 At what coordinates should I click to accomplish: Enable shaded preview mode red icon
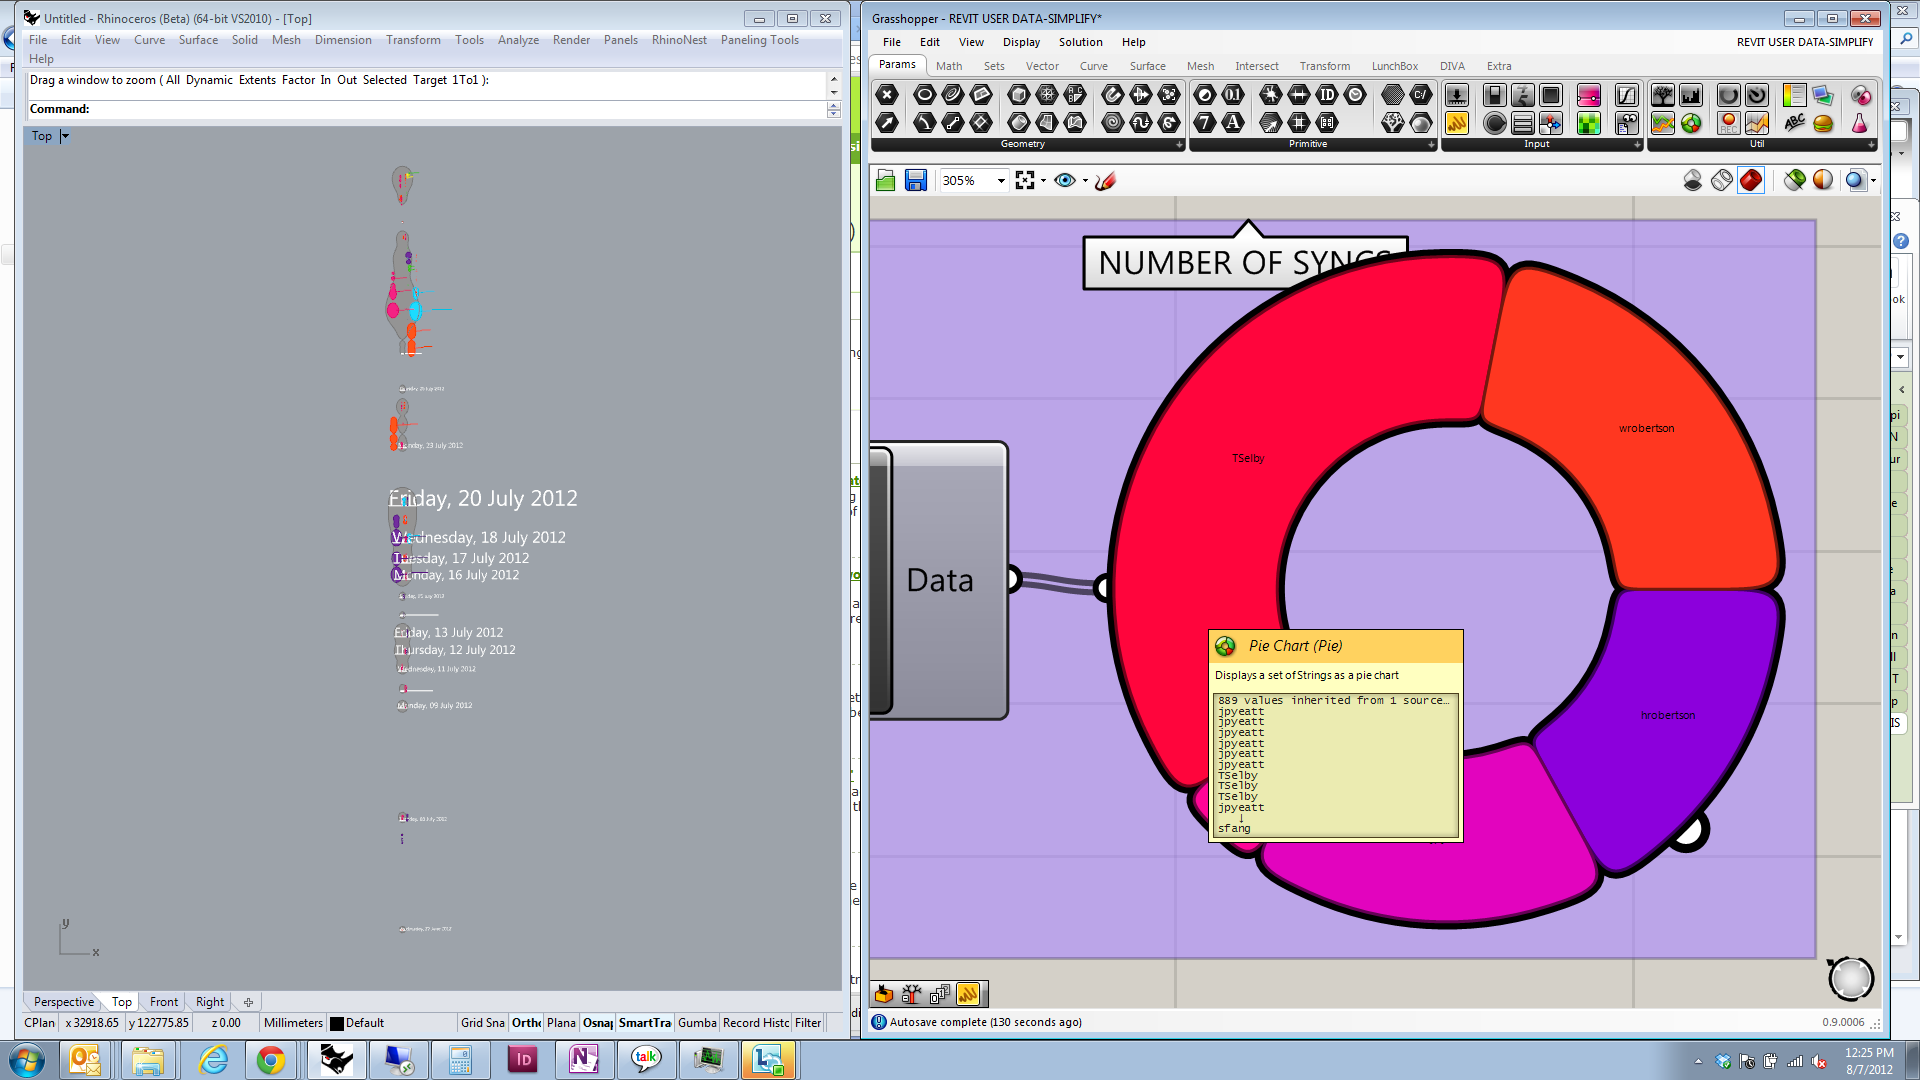[x=1750, y=180]
